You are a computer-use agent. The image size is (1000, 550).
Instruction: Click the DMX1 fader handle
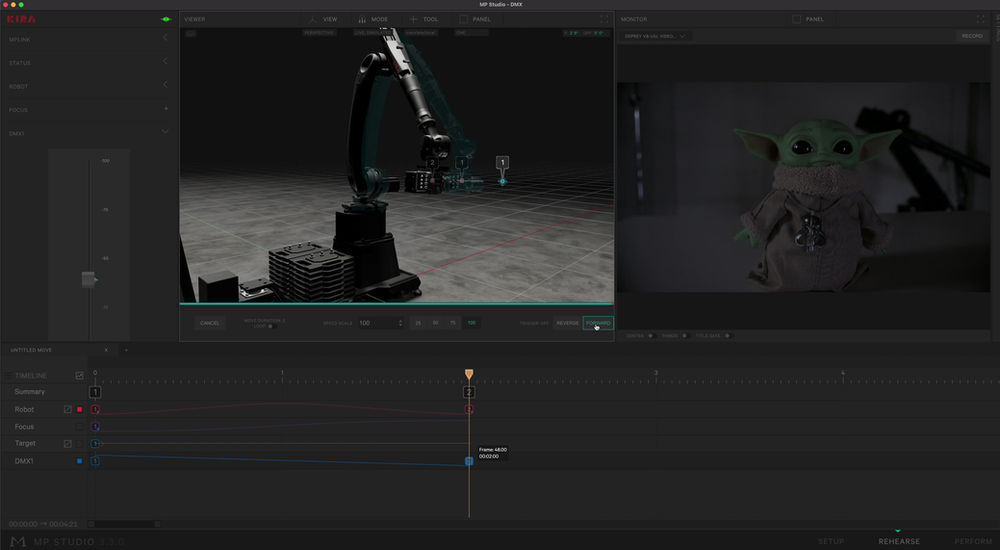point(89,281)
